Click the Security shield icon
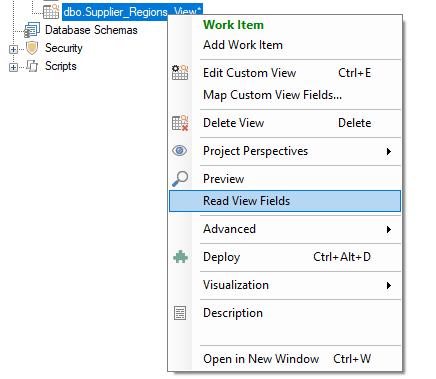436x379 pixels. 32,48
